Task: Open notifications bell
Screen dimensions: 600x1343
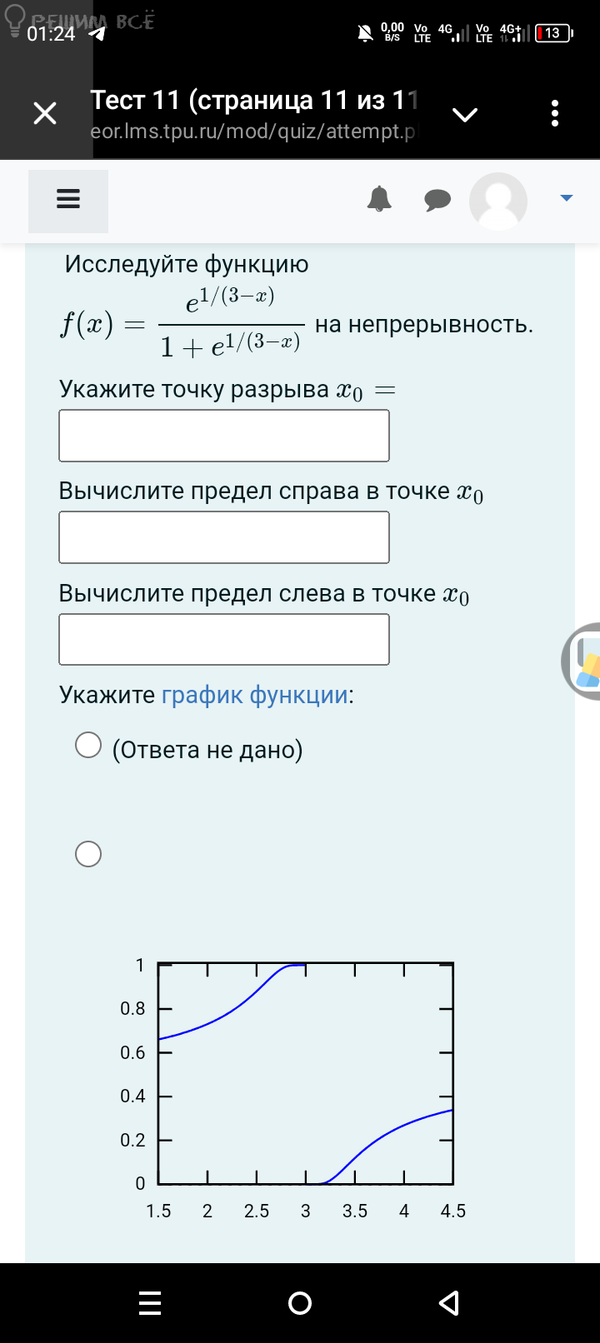Action: (x=379, y=200)
